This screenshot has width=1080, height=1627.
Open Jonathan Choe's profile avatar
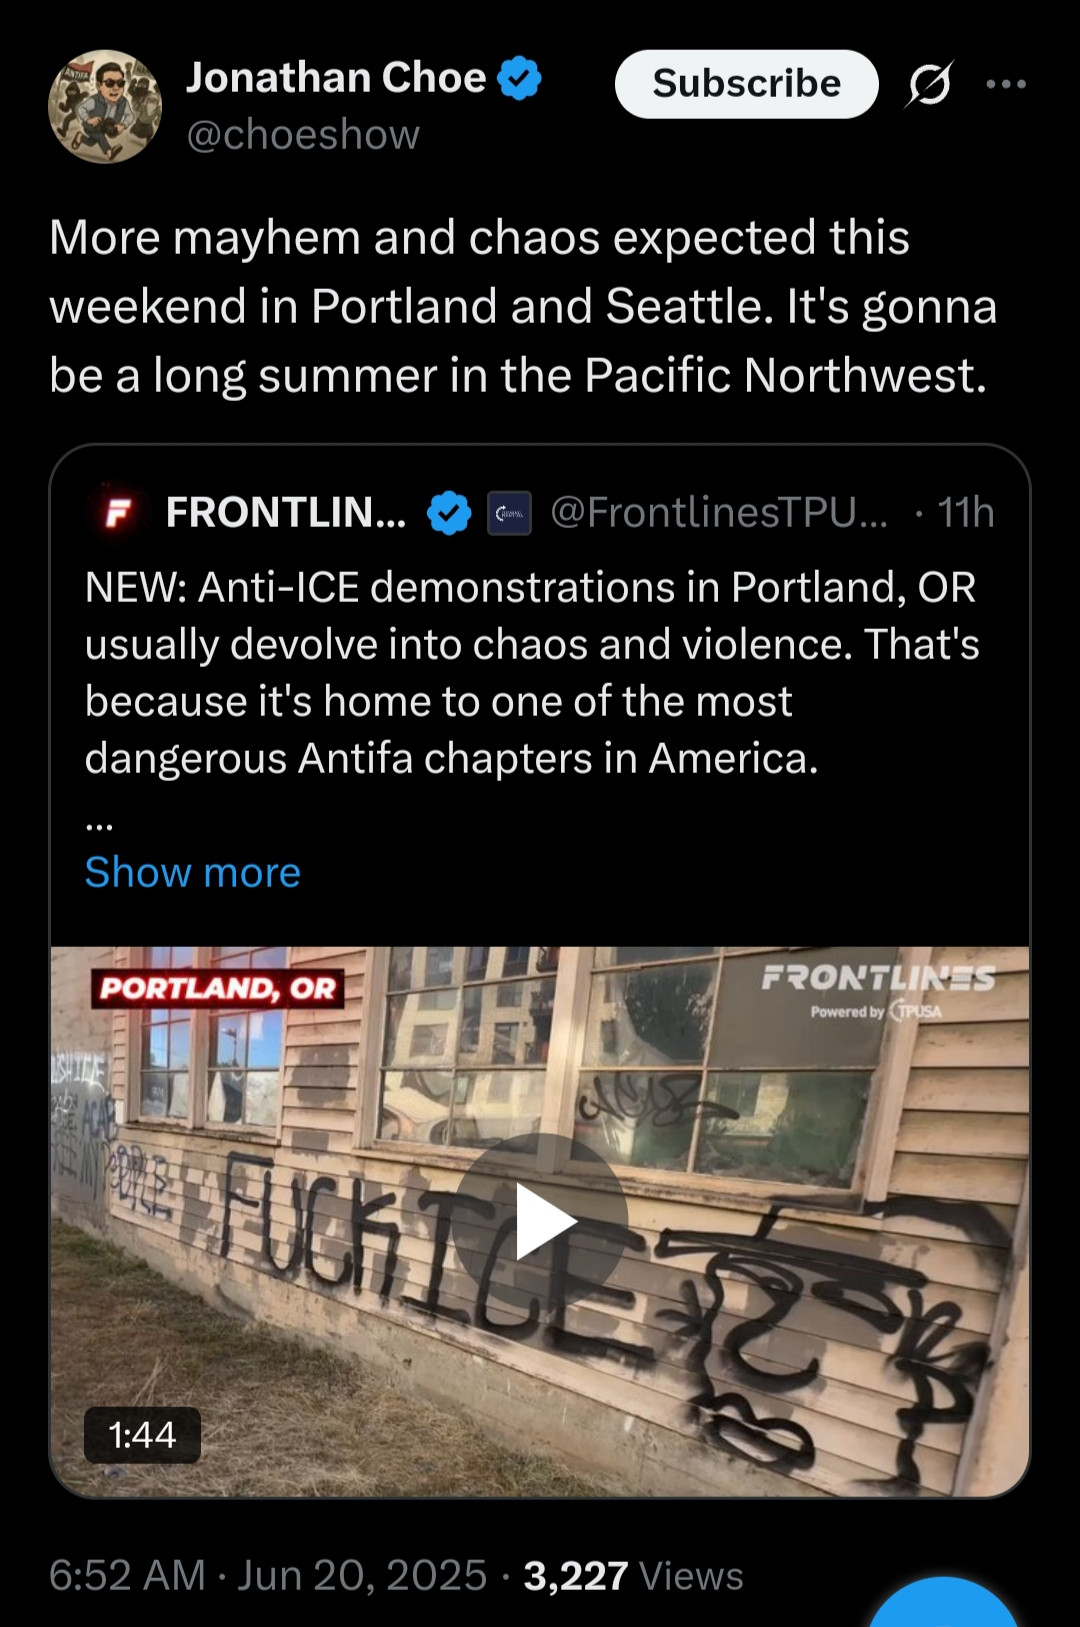click(x=105, y=106)
